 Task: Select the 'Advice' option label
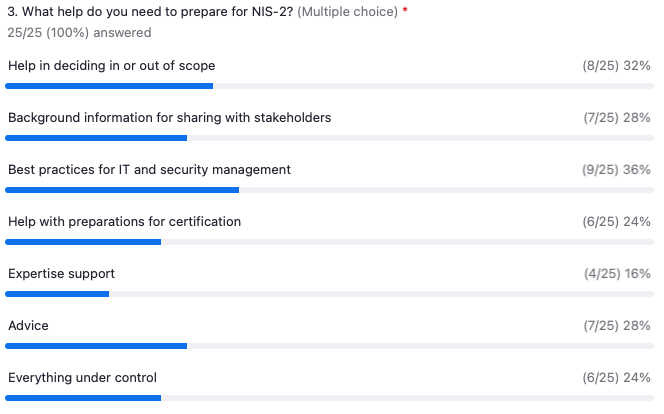(x=28, y=326)
